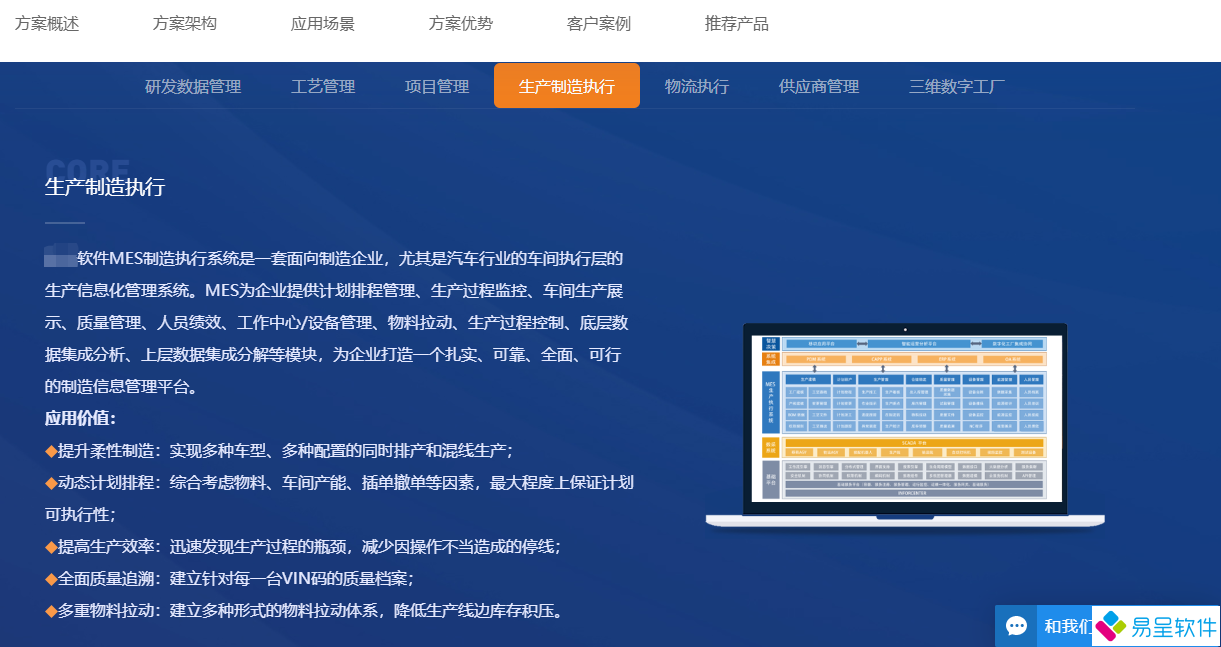
Task: Open the 方案架构 navigation item
Action: click(x=184, y=22)
